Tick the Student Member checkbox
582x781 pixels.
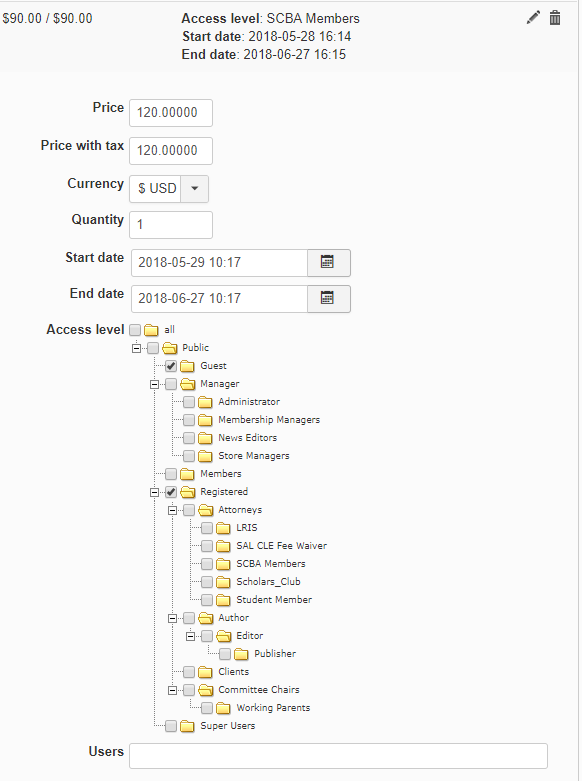click(x=207, y=600)
